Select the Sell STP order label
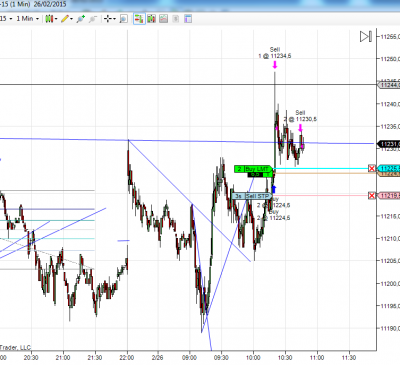 (x=252, y=196)
